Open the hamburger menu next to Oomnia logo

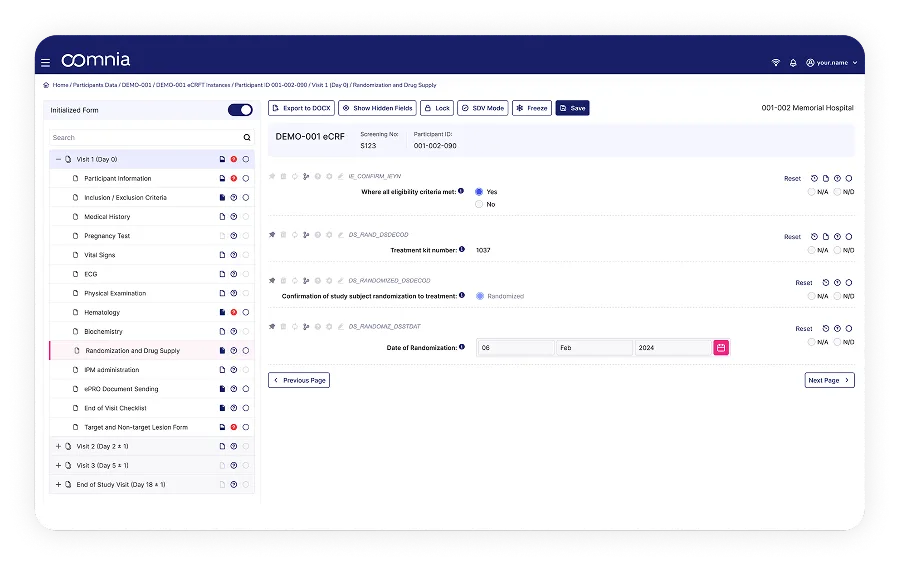click(x=46, y=62)
